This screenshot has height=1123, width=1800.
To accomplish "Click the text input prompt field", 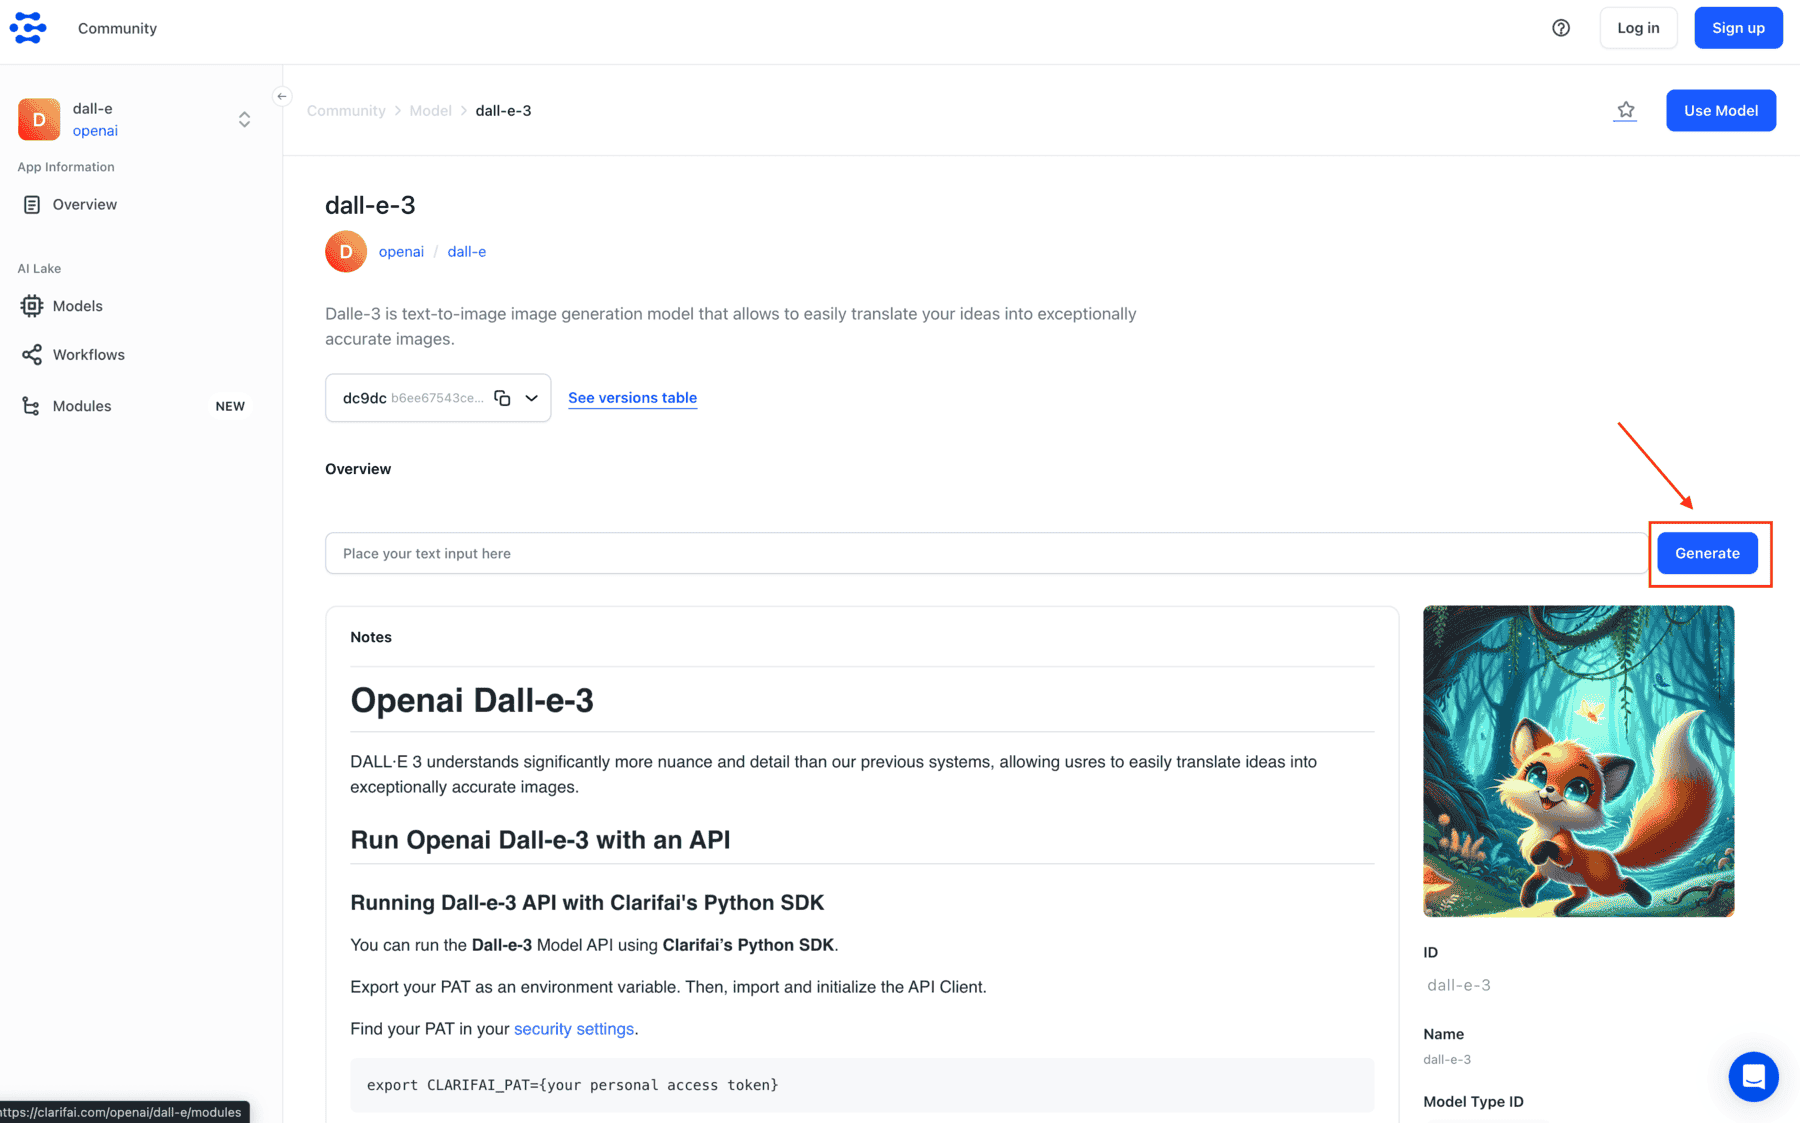I will click(986, 553).
